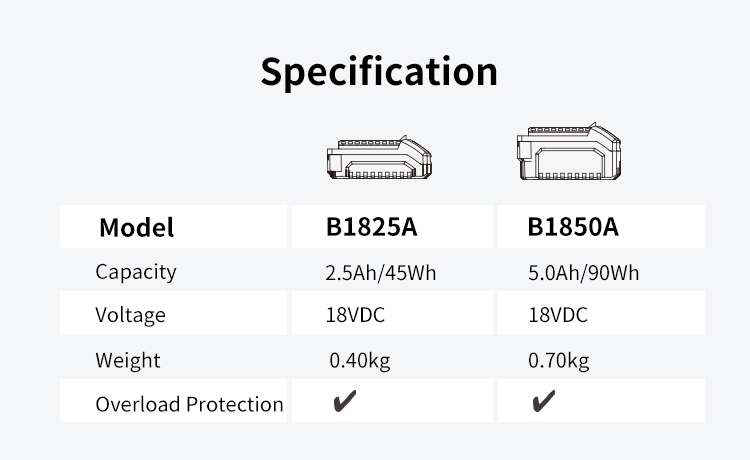
Task: Click the B1825A battery illustration
Action: point(378,159)
